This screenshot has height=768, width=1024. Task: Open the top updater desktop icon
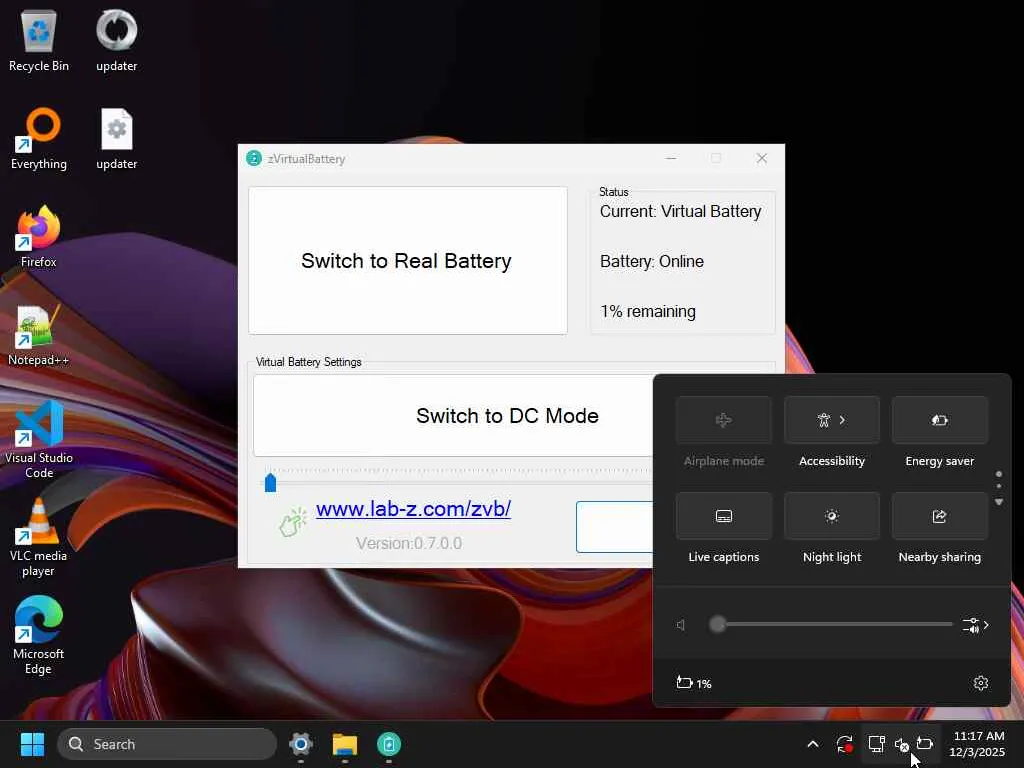116,40
